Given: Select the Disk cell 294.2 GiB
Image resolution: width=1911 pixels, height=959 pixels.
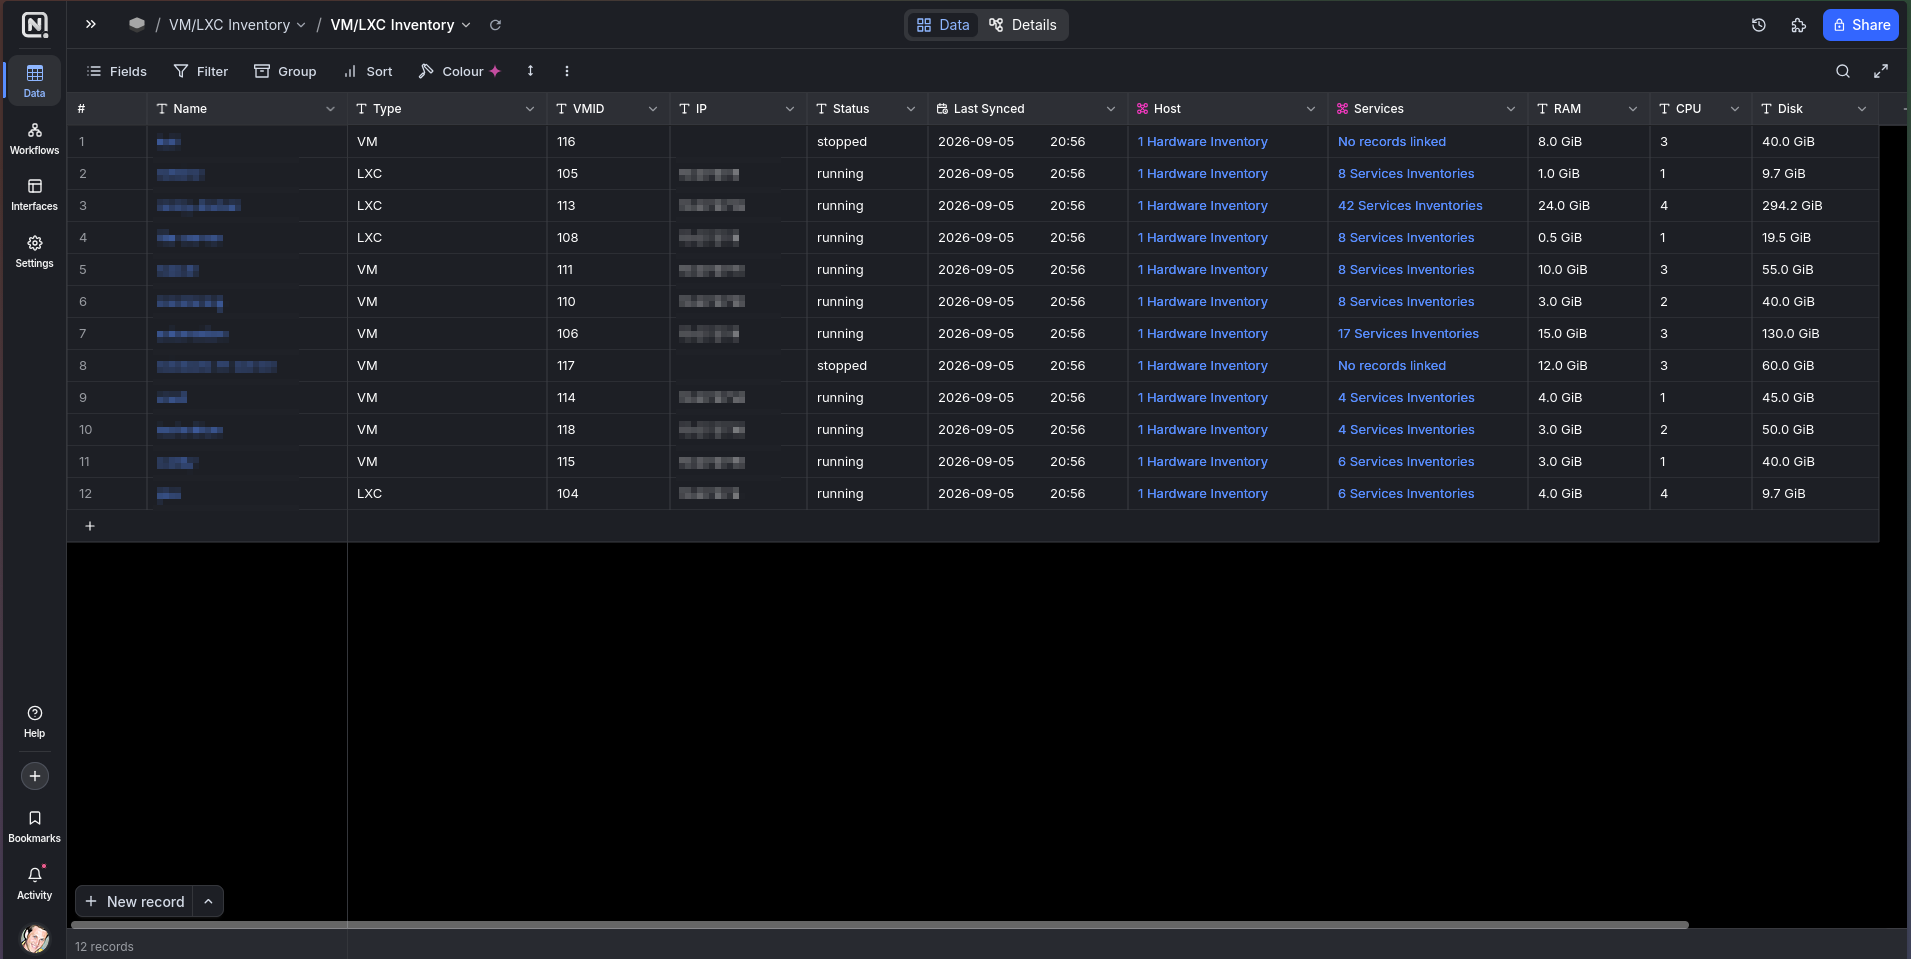Looking at the screenshot, I should (1815, 206).
